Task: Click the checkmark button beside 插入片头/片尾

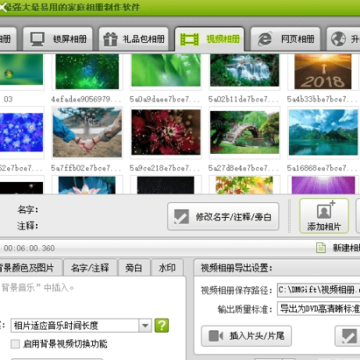Action: 347,336
